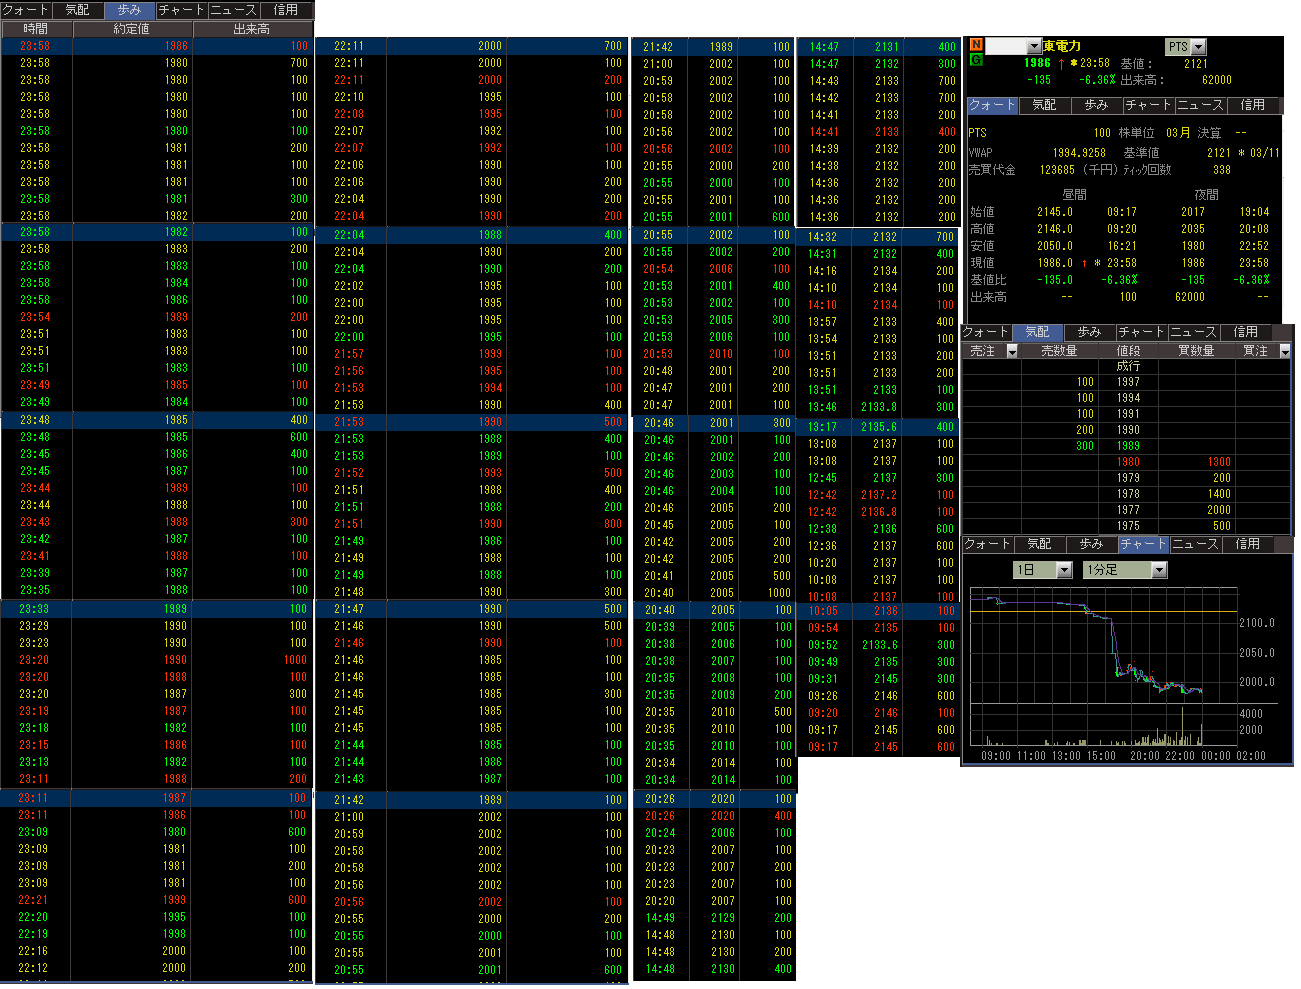Select 信用 tab in the order book panel
Image resolution: width=1301 pixels, height=989 pixels.
point(1245,332)
